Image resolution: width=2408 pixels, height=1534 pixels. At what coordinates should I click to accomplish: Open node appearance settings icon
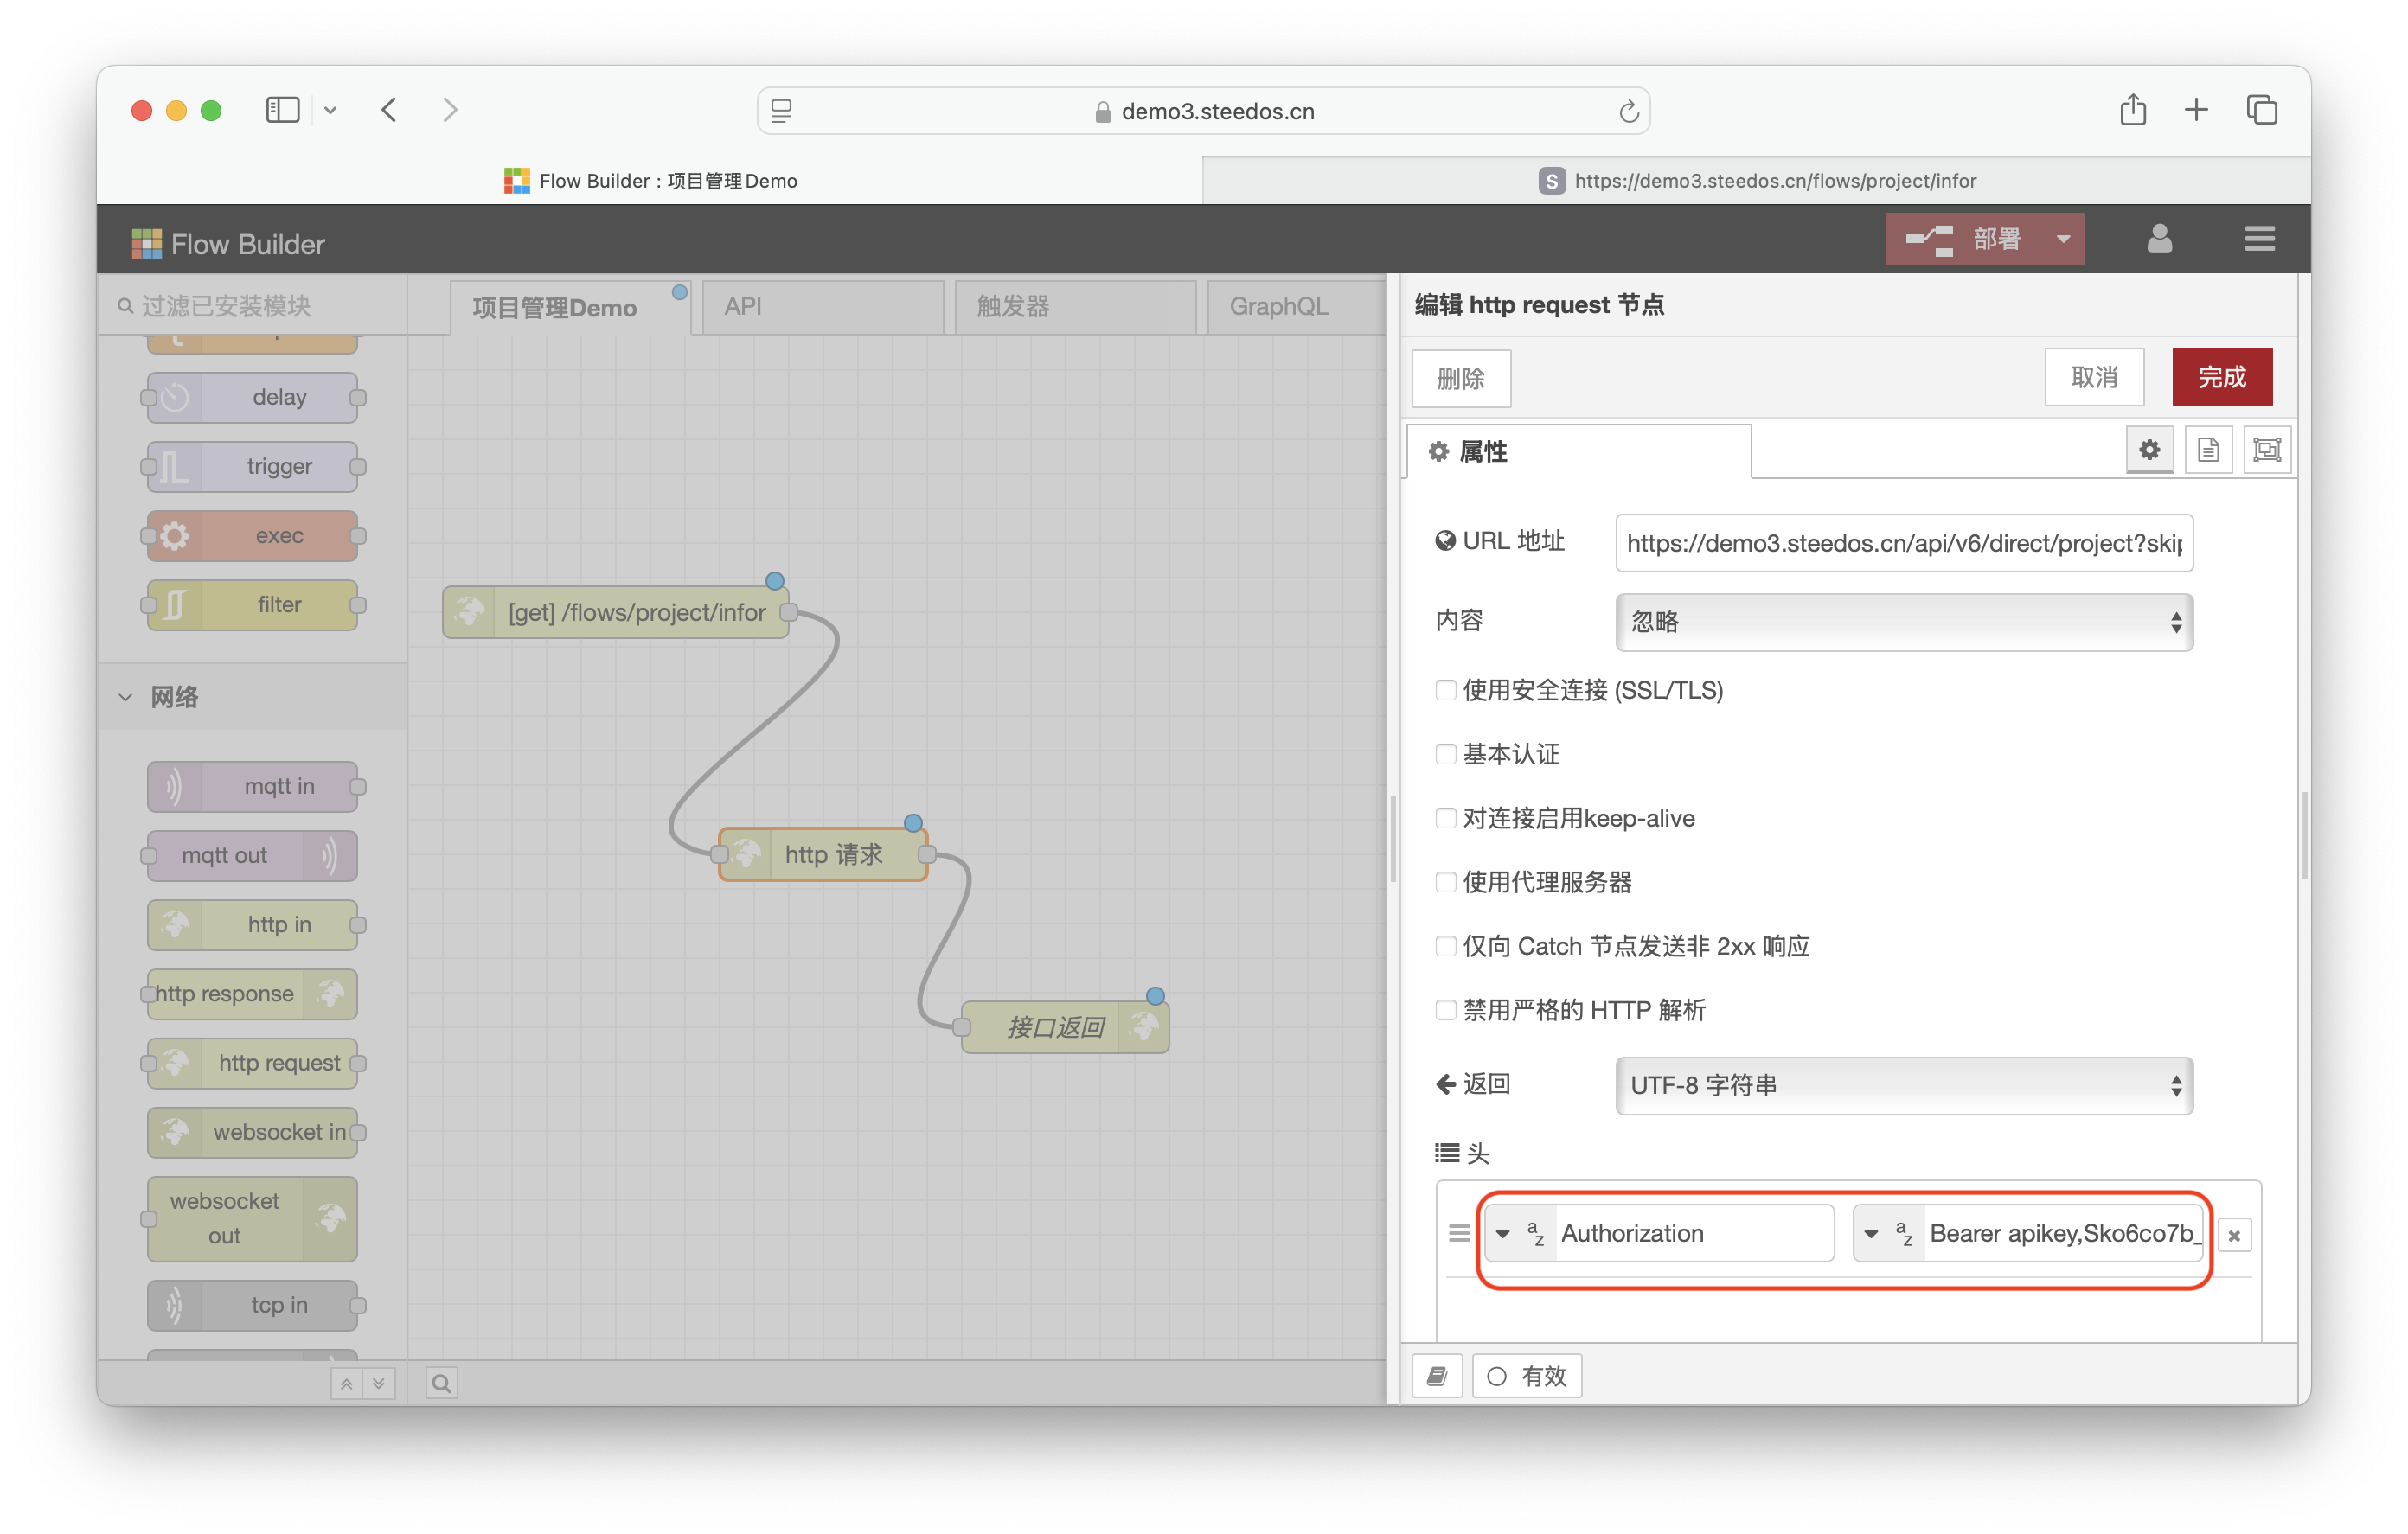(x=2266, y=450)
